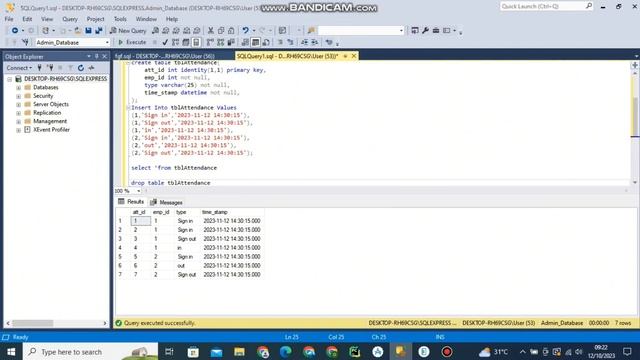Click the Copy icon in toolbar
640x360 pixels.
[x=221, y=31]
